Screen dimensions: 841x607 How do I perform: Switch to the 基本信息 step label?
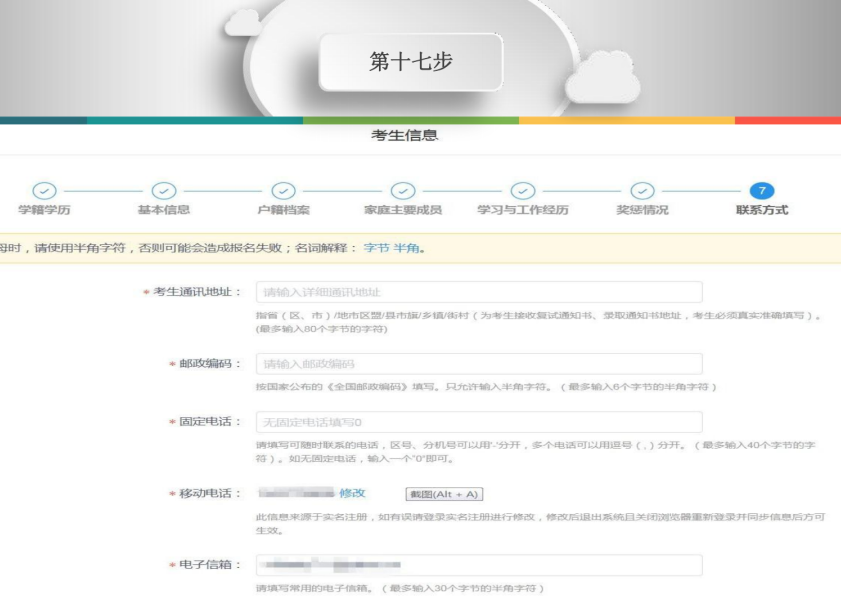tap(164, 210)
